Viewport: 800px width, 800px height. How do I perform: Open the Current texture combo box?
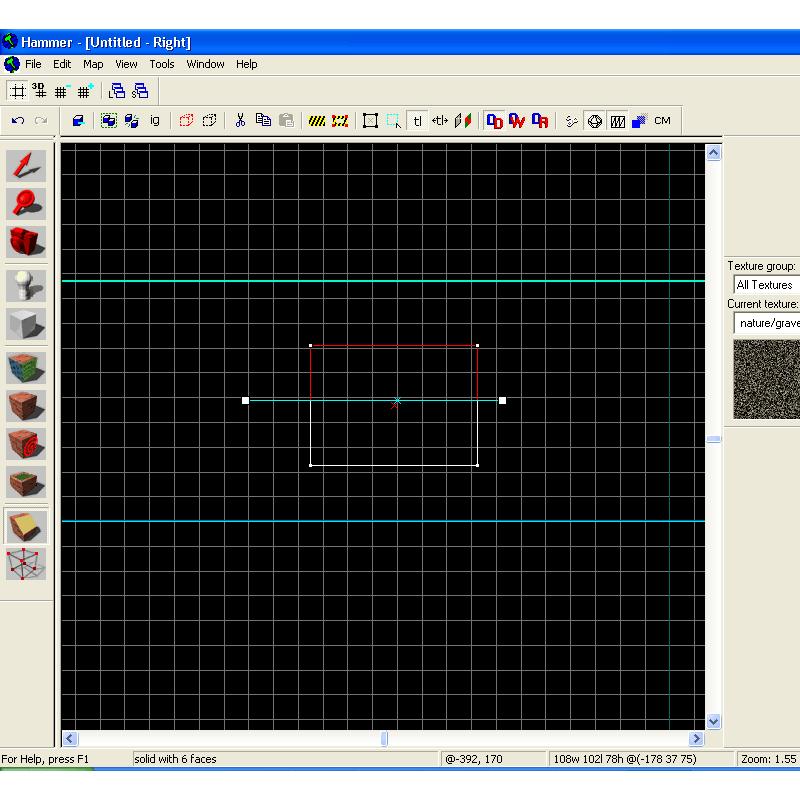click(x=767, y=323)
